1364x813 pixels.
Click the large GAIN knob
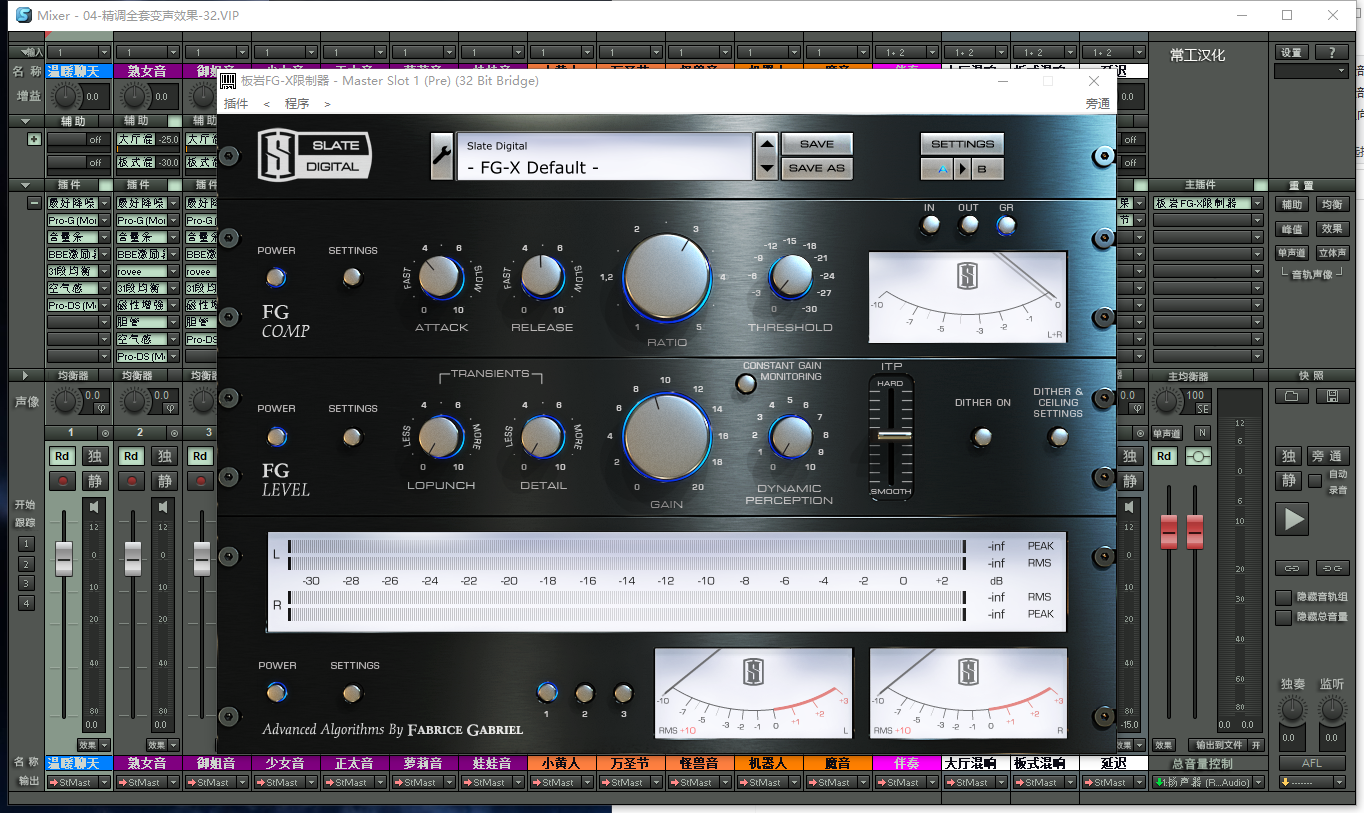coord(667,438)
